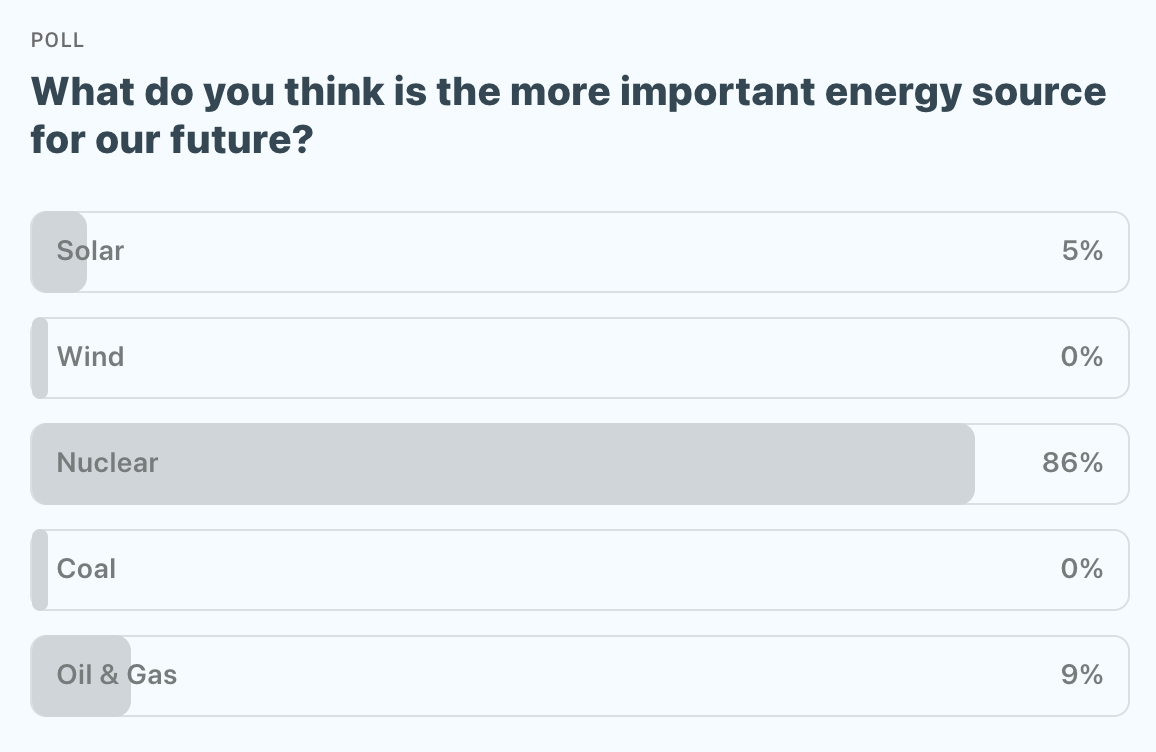Click the 0% result next to Wind
Screen dimensions: 1156x752
[x=1082, y=357]
